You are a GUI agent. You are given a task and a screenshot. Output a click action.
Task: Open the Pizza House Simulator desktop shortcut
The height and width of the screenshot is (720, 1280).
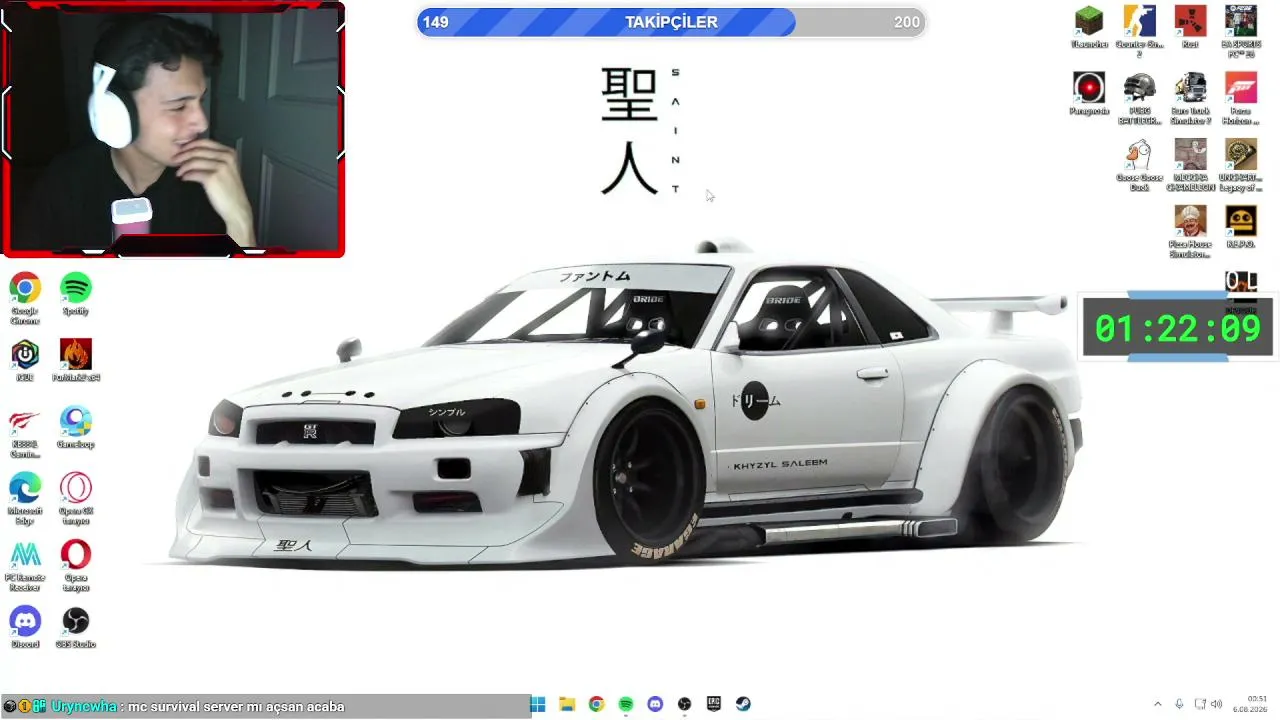1190,231
